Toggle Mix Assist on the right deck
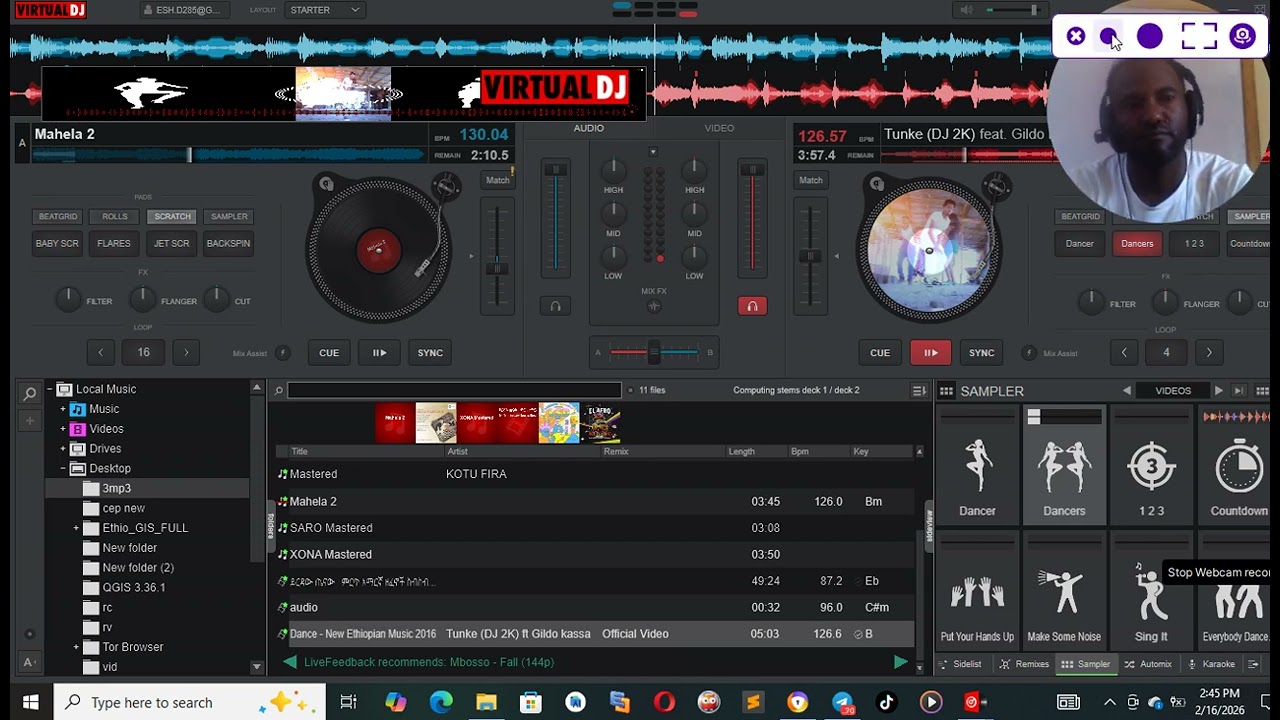Image resolution: width=1280 pixels, height=720 pixels. click(1028, 352)
